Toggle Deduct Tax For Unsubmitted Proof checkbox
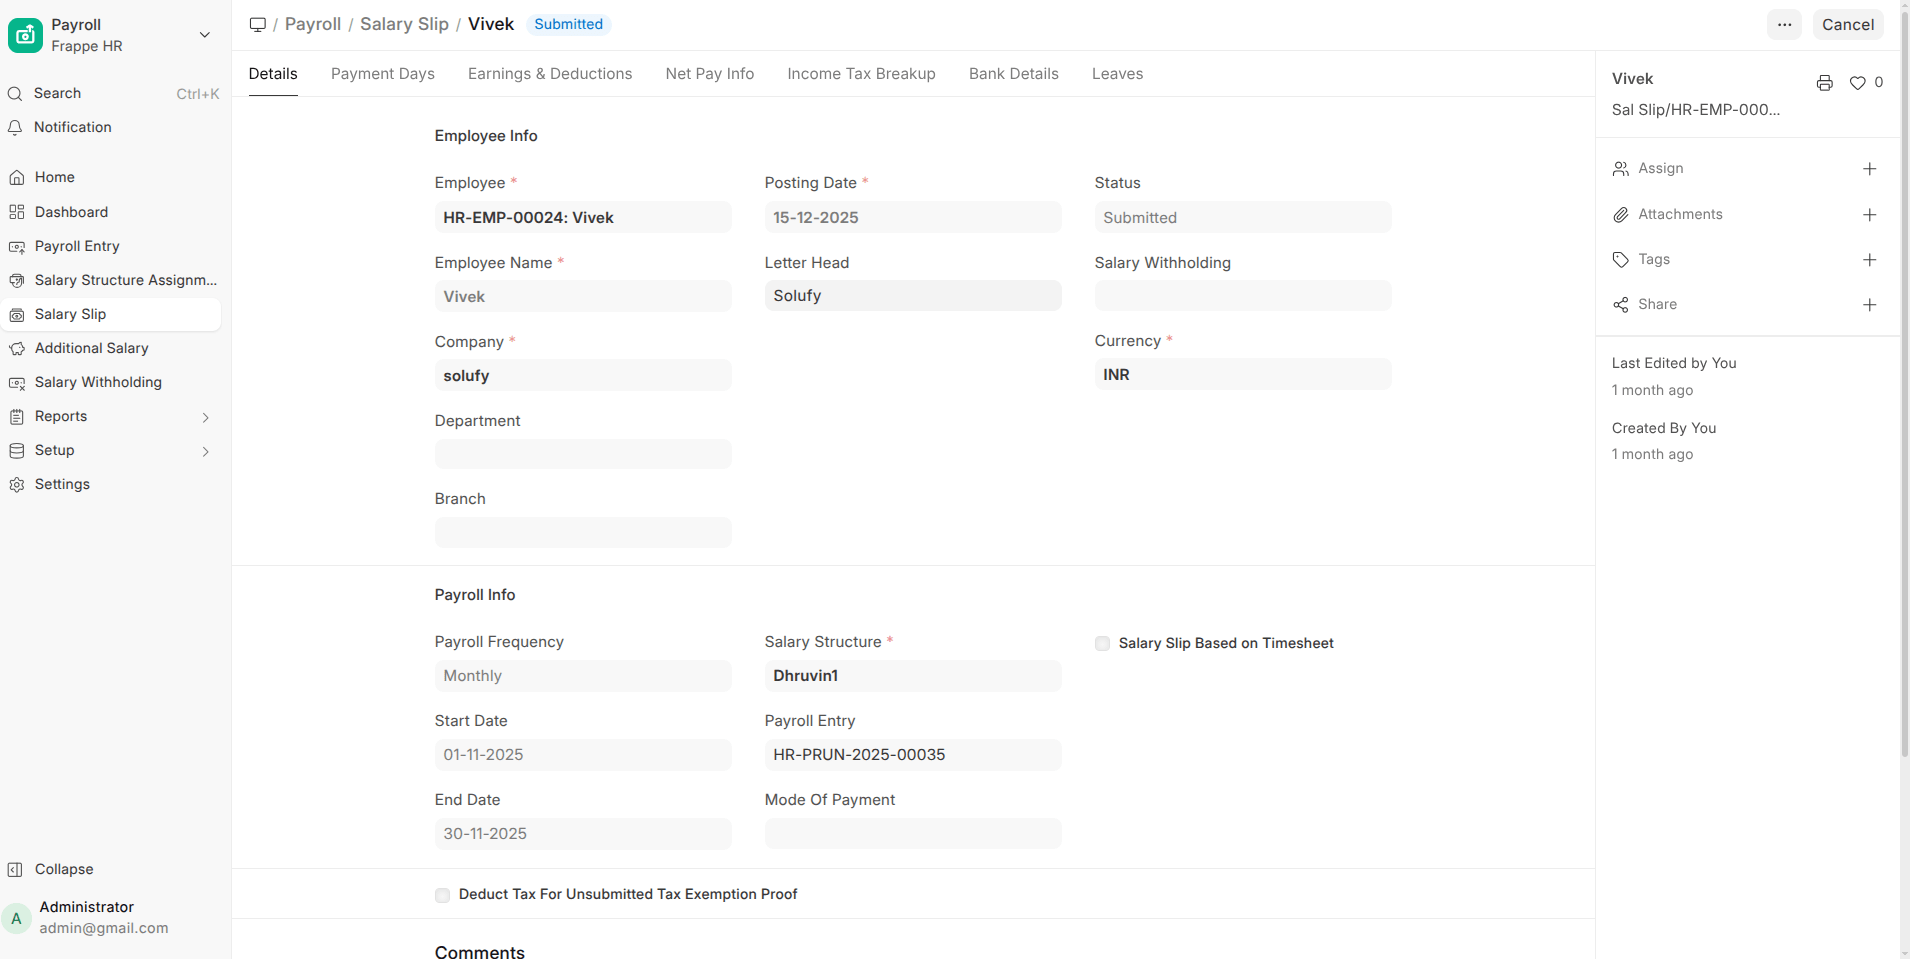 442,895
